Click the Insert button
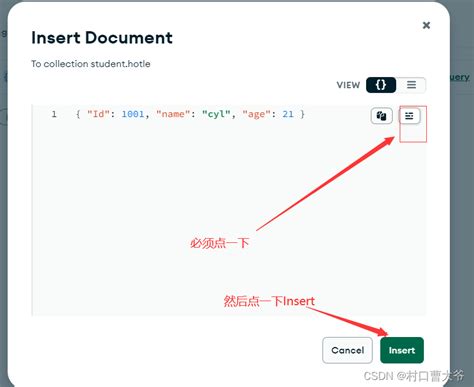 point(402,350)
